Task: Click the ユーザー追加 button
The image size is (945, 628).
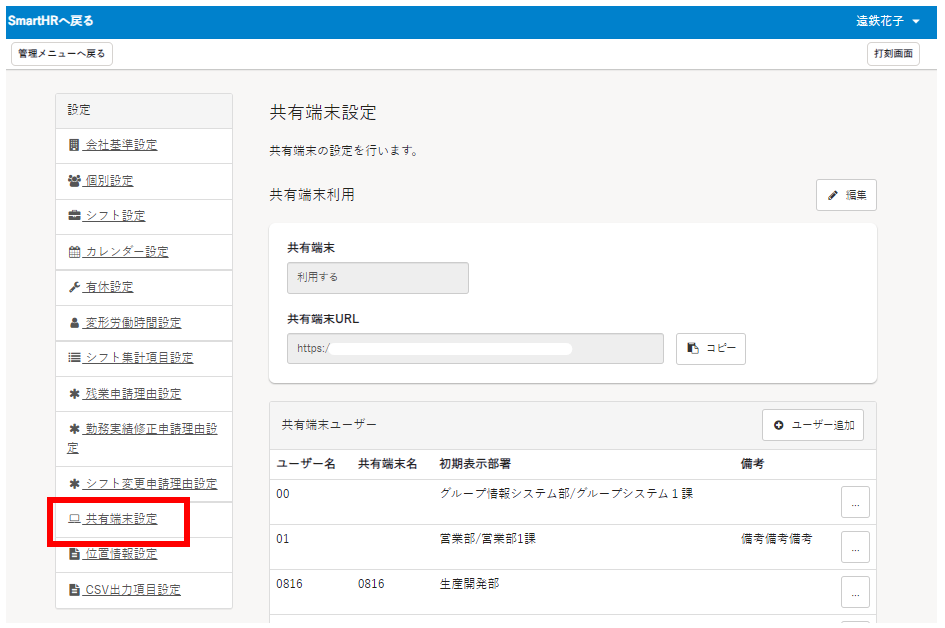Action: pos(813,425)
